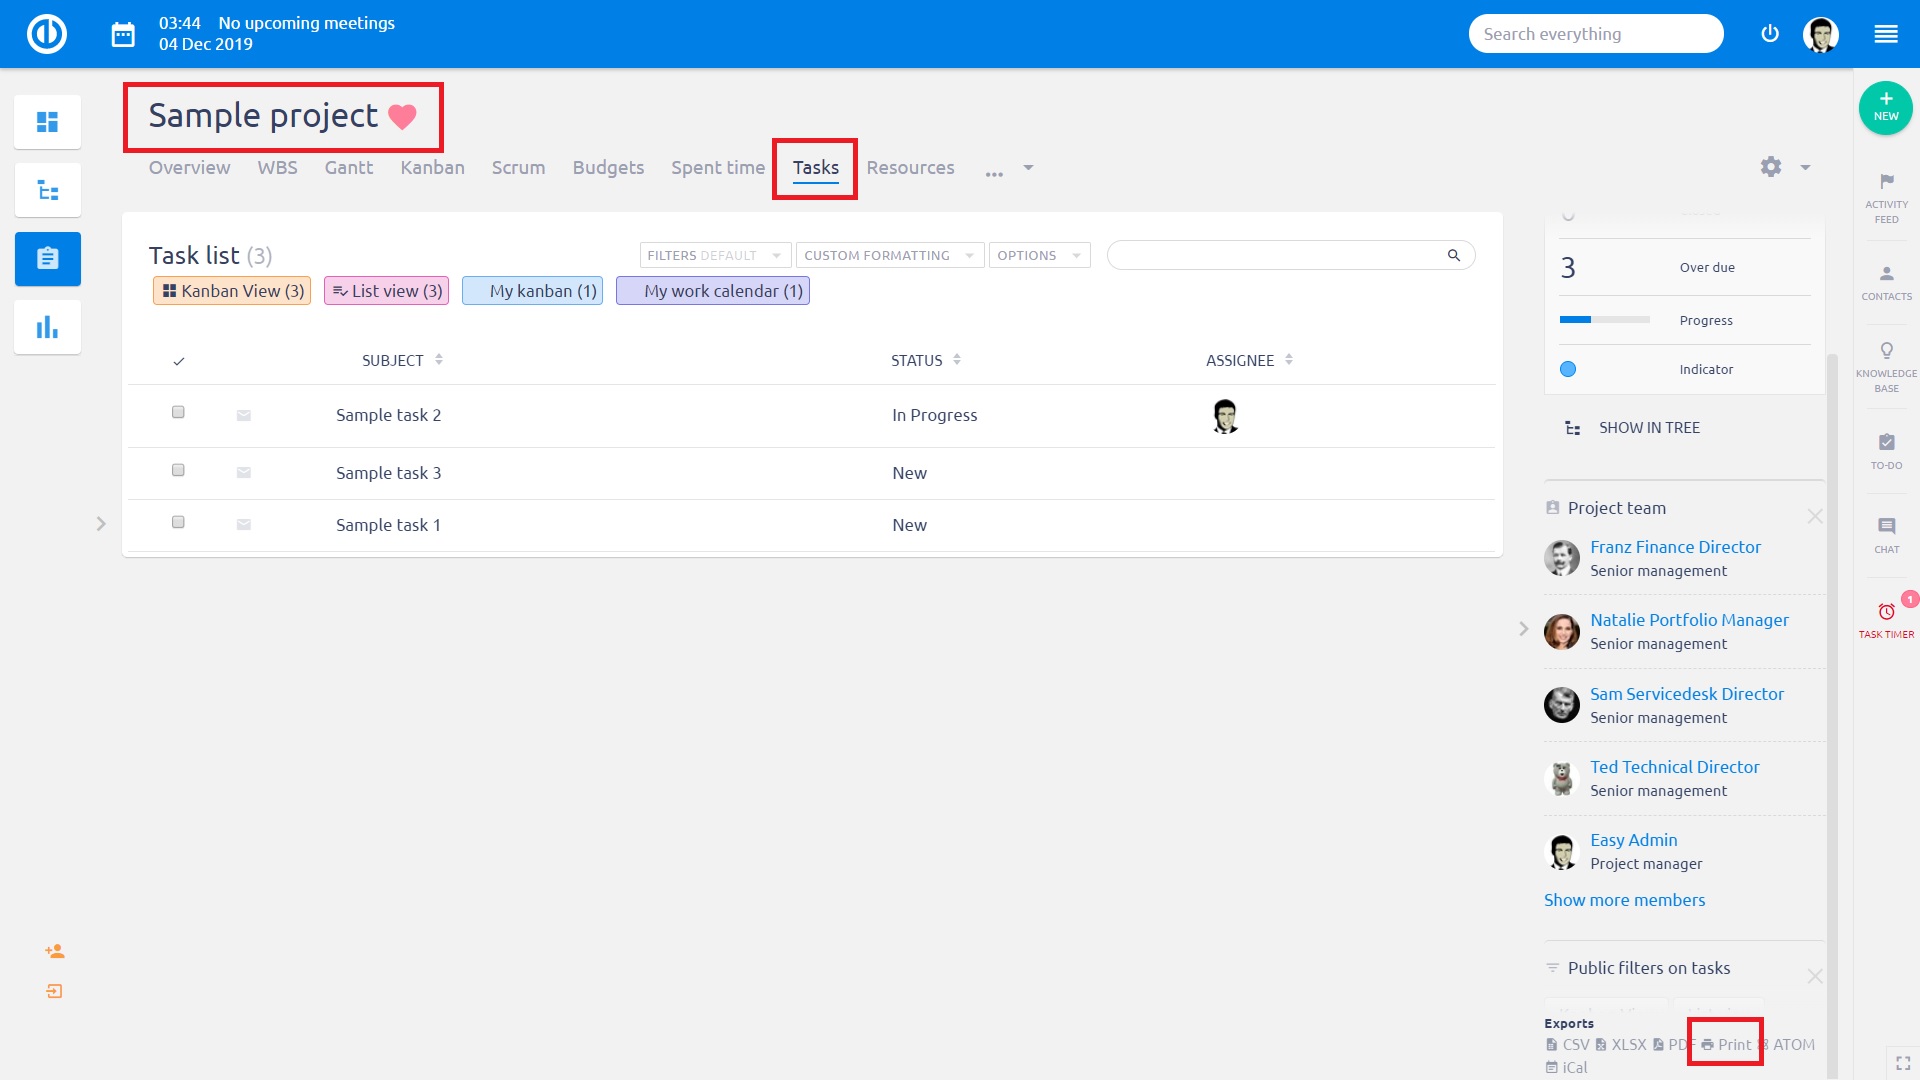Expand the Custom Formatting dropdown
This screenshot has height=1080, width=1920.
tap(889, 256)
